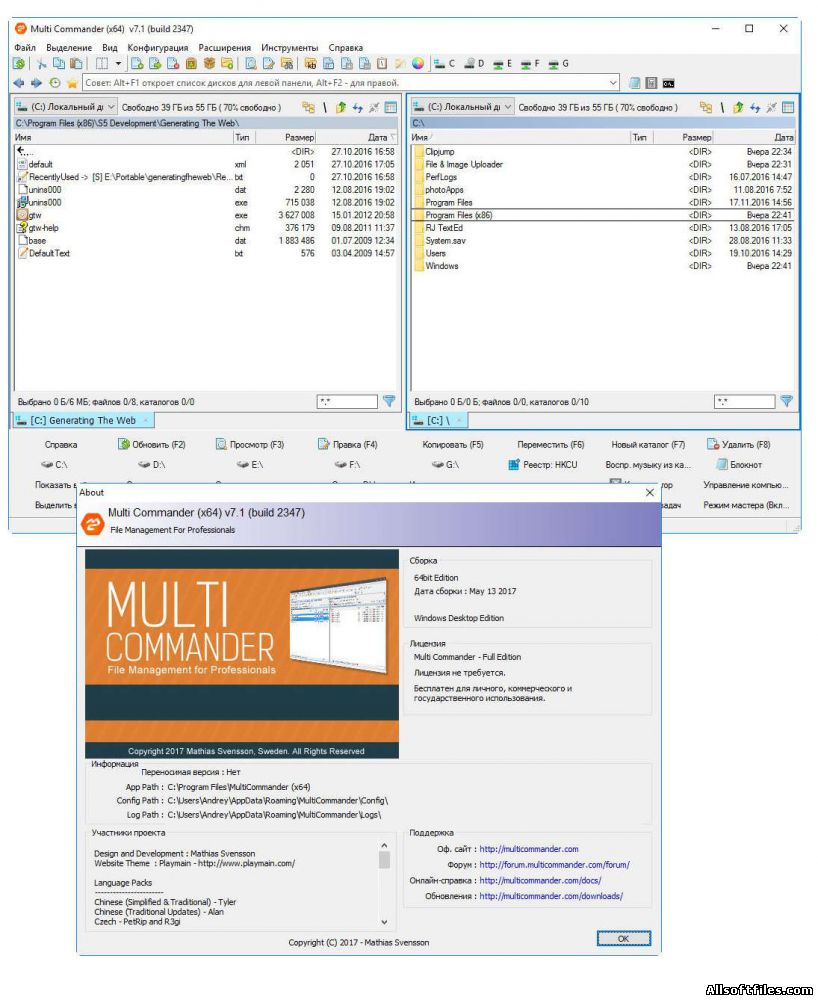Viewport: 818px width, 1000px height.
Task: Open the command prompt console icon
Action: tap(668, 83)
